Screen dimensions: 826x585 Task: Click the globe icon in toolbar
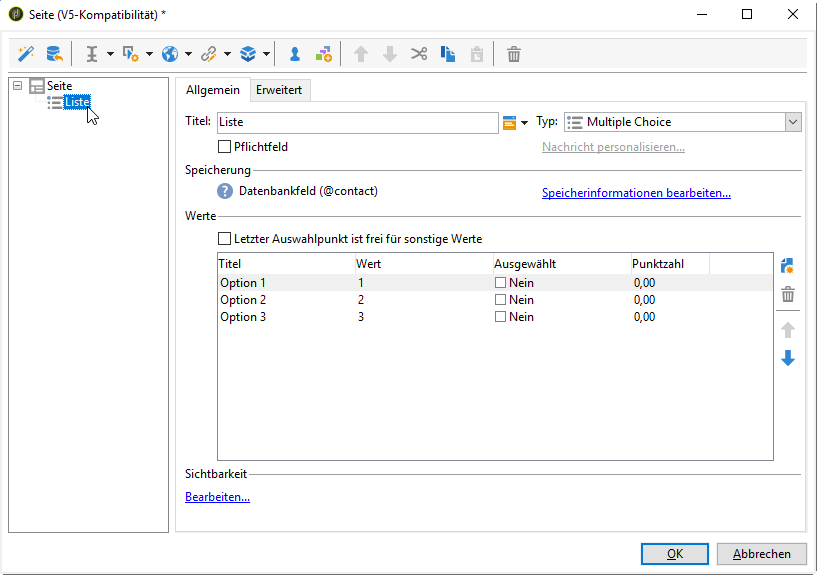coord(170,54)
